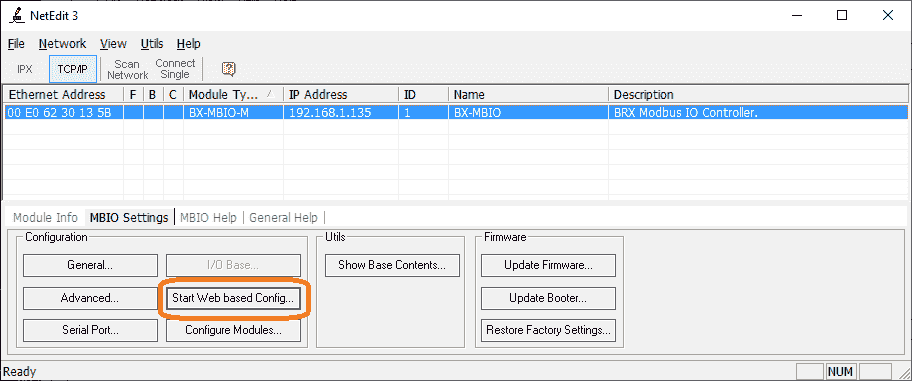Click Start Web based Config... button
Viewport: 912px width, 381px height.
point(233,298)
